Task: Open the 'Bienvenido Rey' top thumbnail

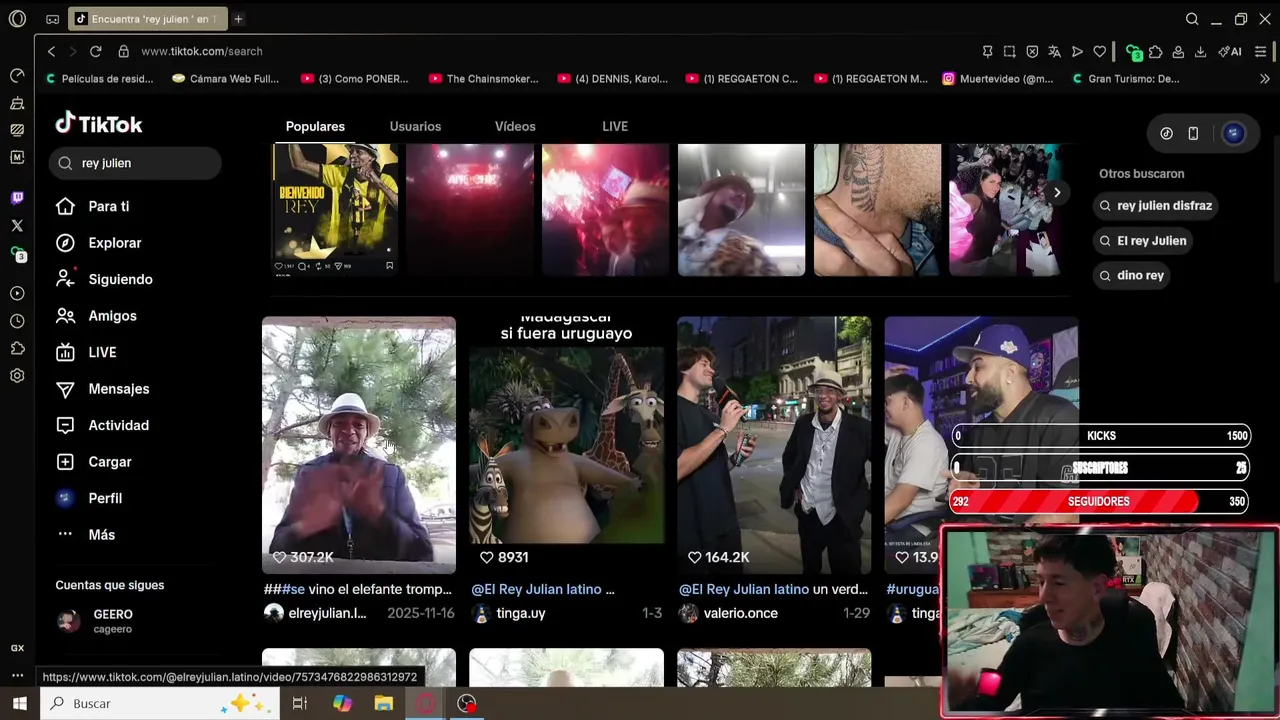Action: tap(336, 209)
